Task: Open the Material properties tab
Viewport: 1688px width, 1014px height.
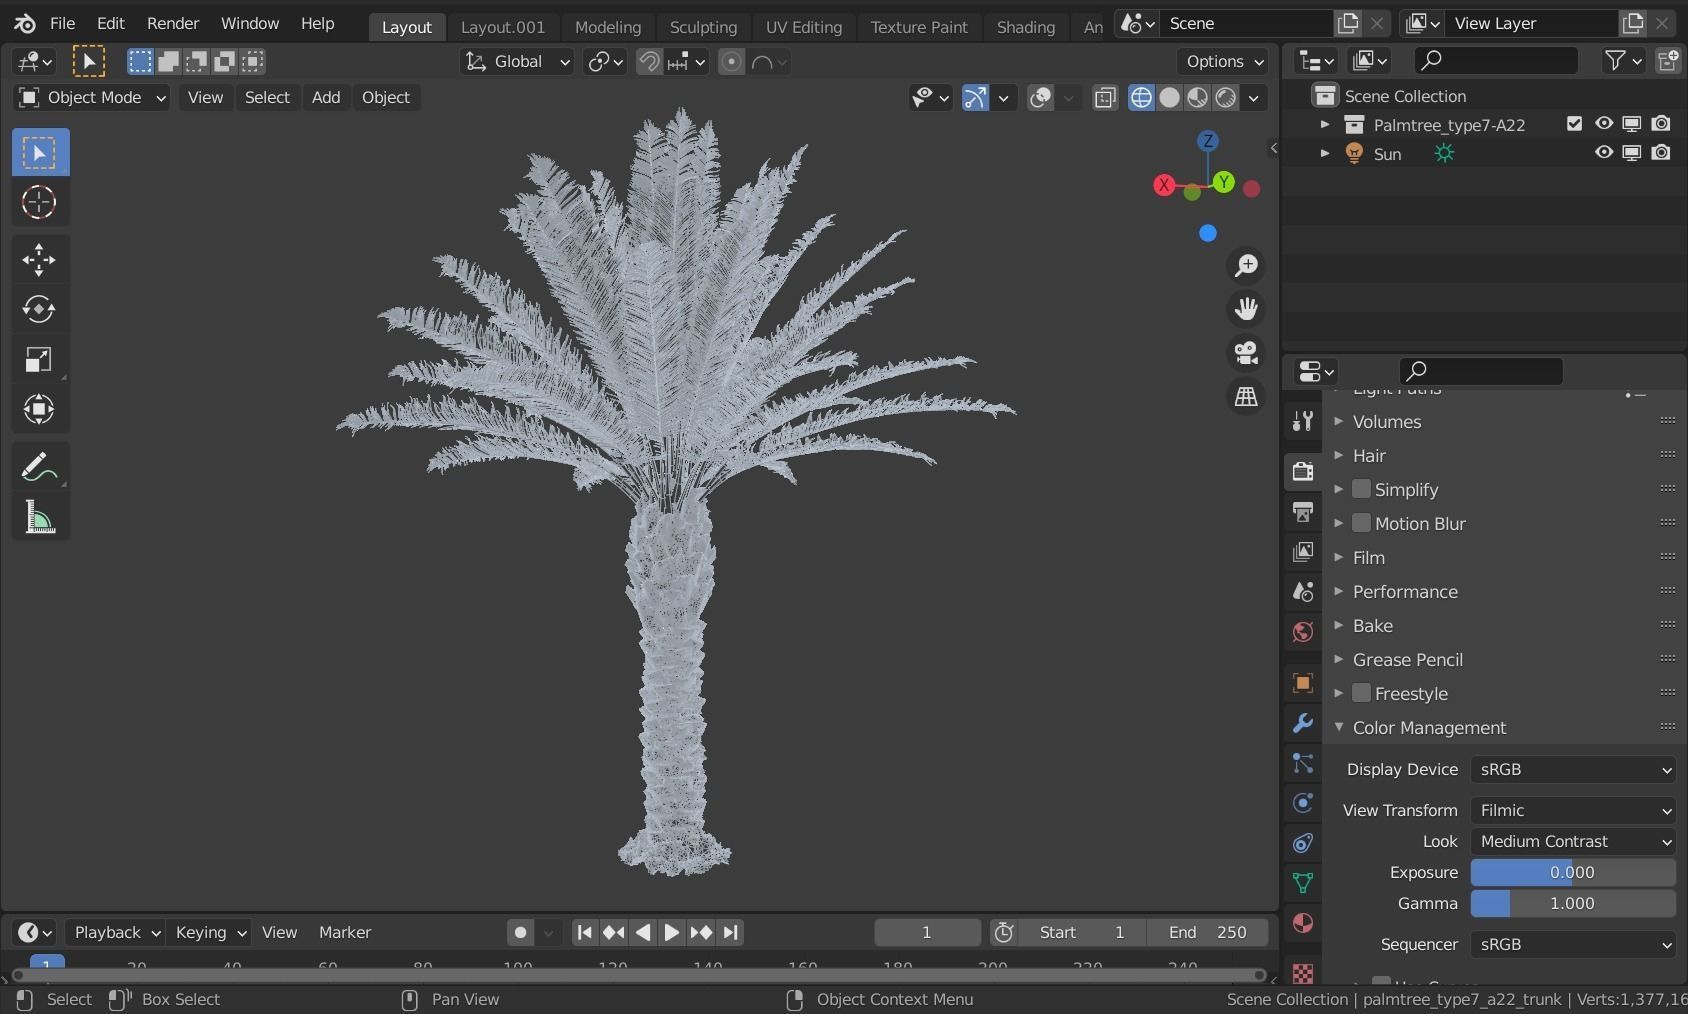Action: [1302, 923]
